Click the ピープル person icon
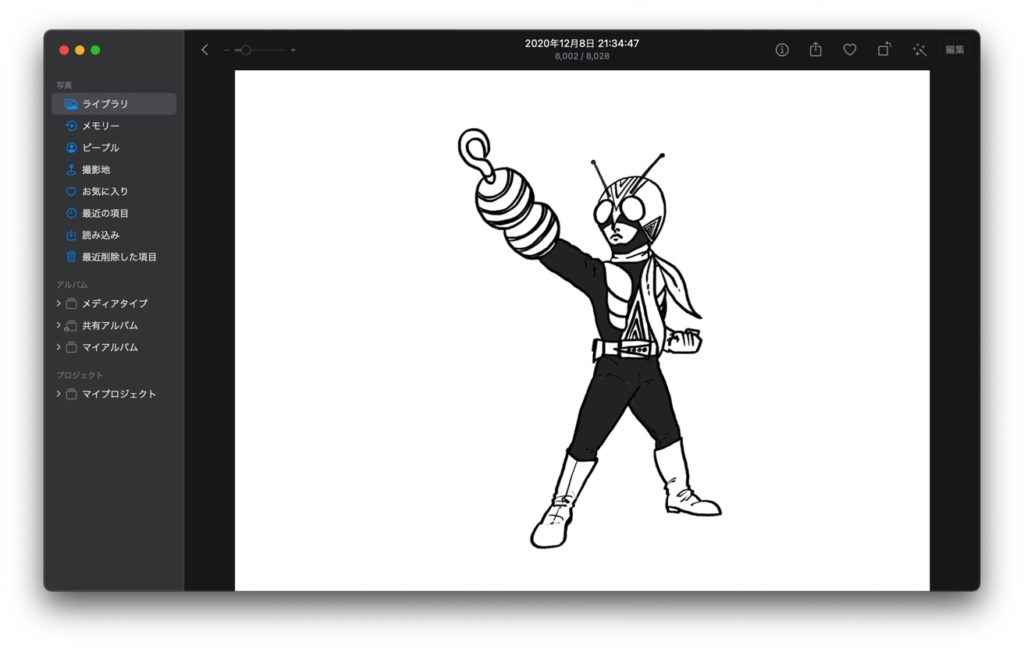 coord(71,148)
